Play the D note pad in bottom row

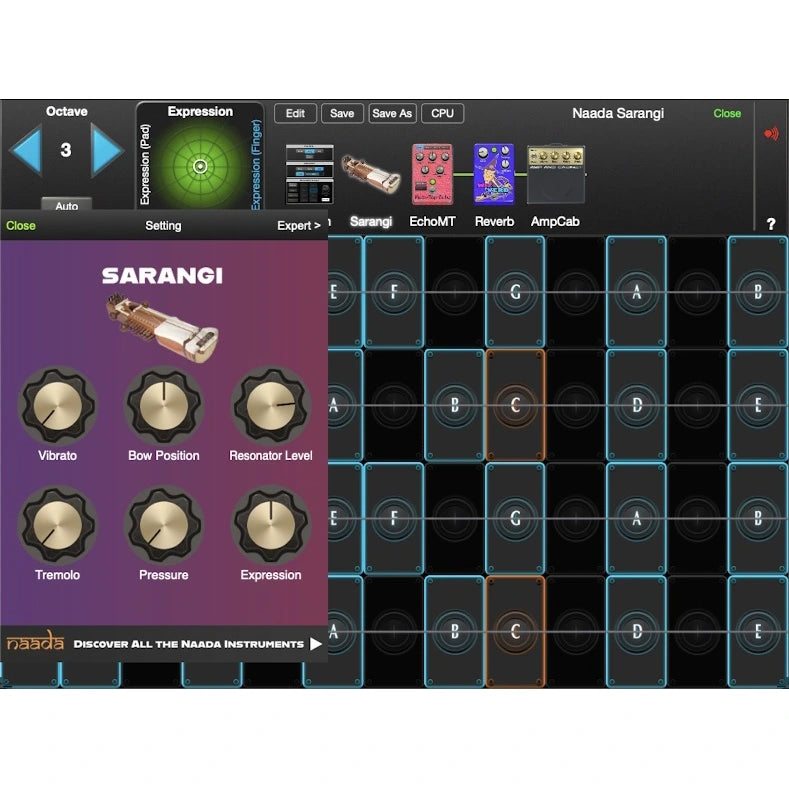coord(637,632)
